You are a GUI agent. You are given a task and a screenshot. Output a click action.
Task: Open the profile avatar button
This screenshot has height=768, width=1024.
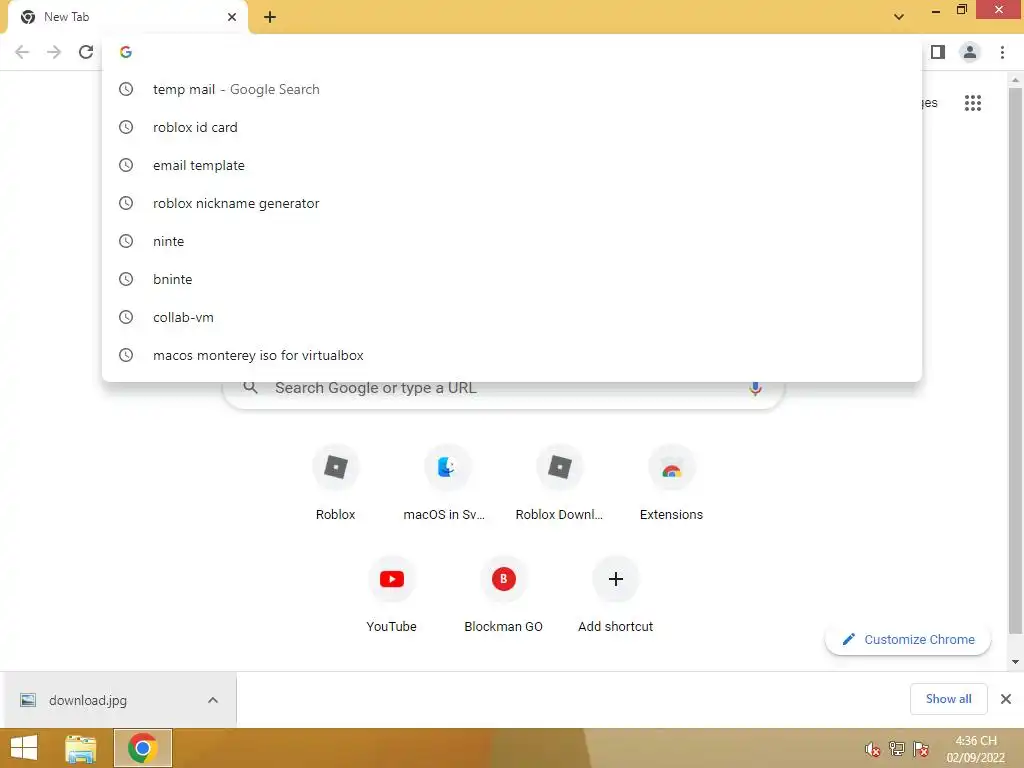click(x=970, y=52)
